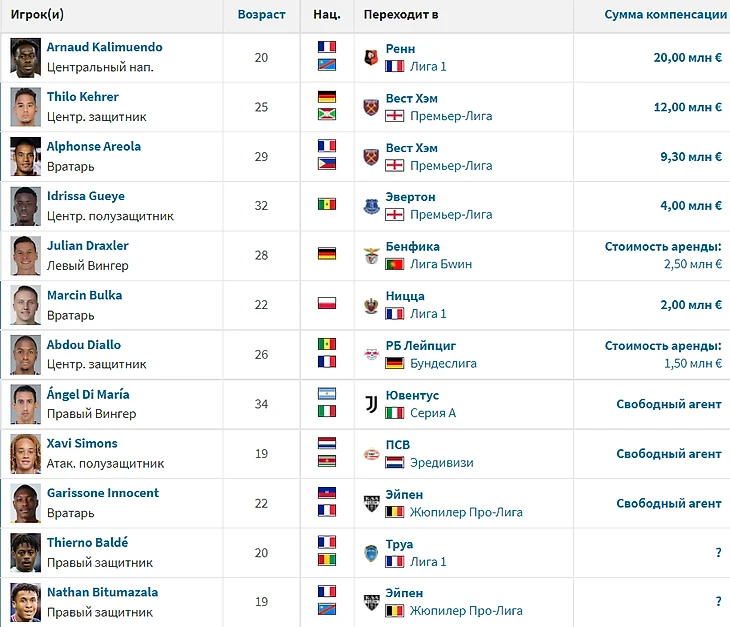730x627 pixels.
Task: Click the RB Leipzig club crest icon
Action: point(372,354)
